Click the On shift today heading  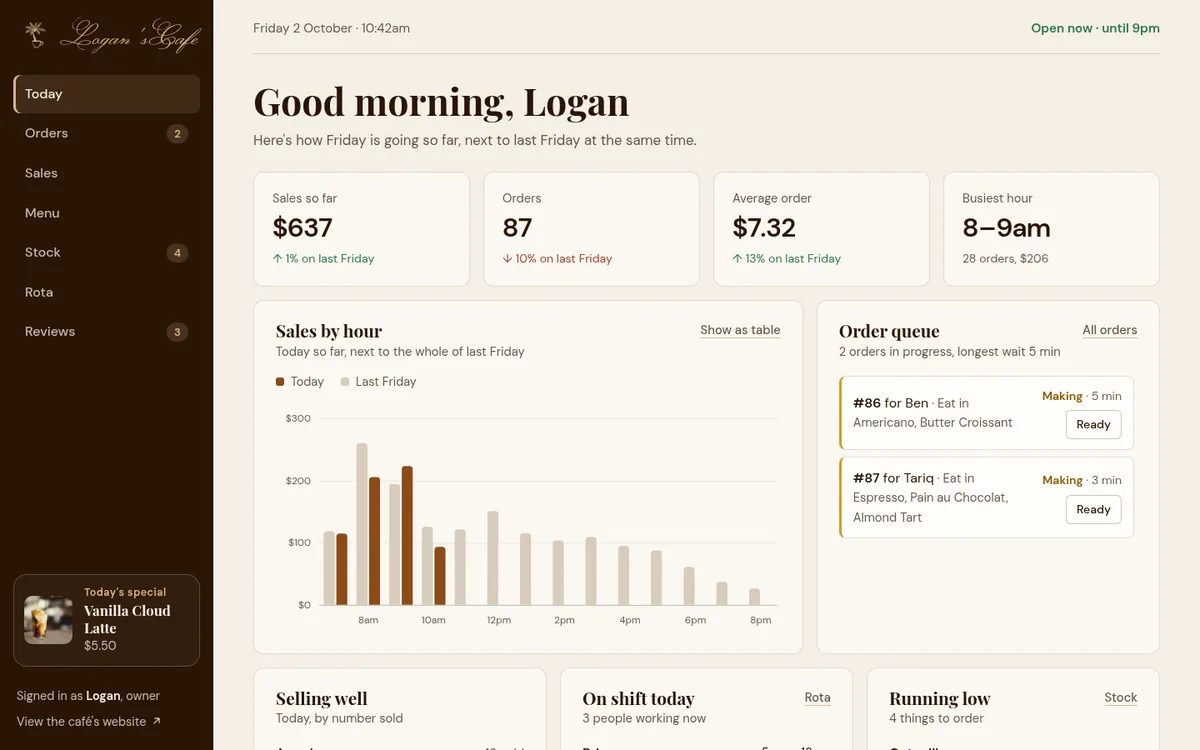coord(638,699)
